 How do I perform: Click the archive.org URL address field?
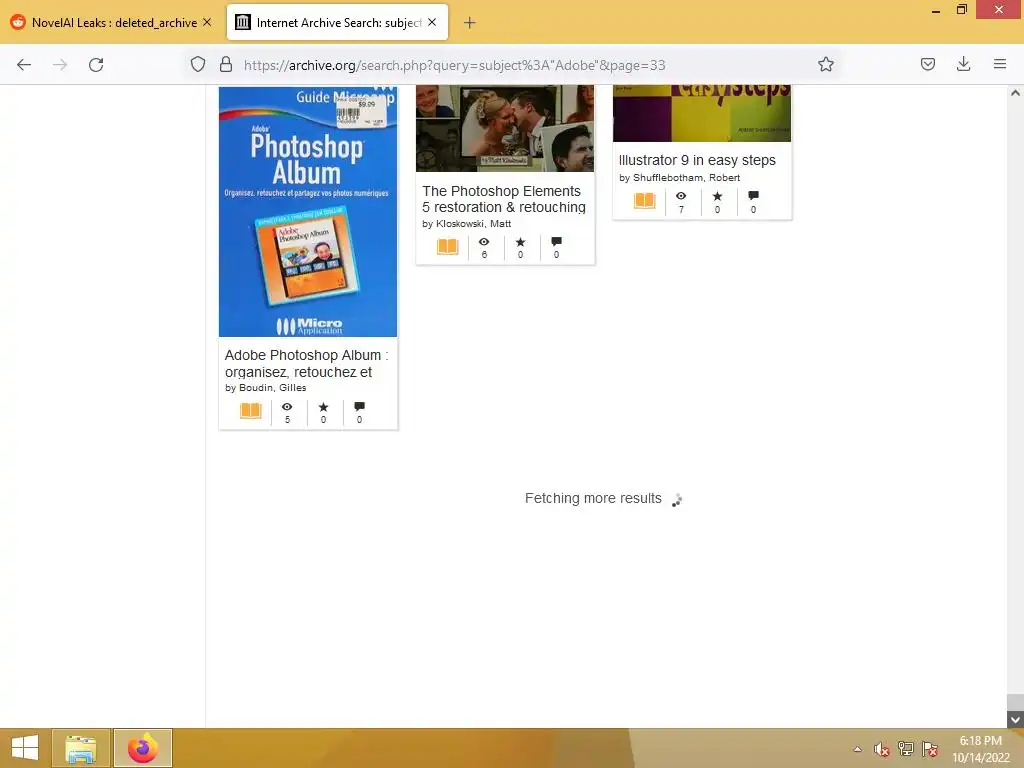click(x=455, y=65)
